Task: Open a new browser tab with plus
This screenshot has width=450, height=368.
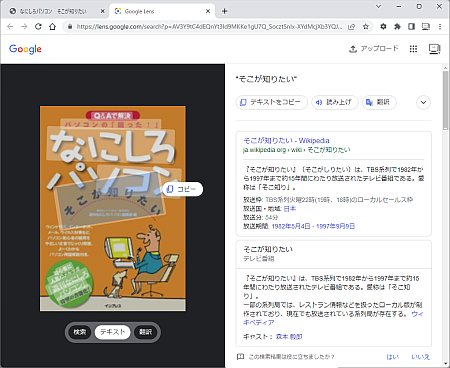Action: 224,11
